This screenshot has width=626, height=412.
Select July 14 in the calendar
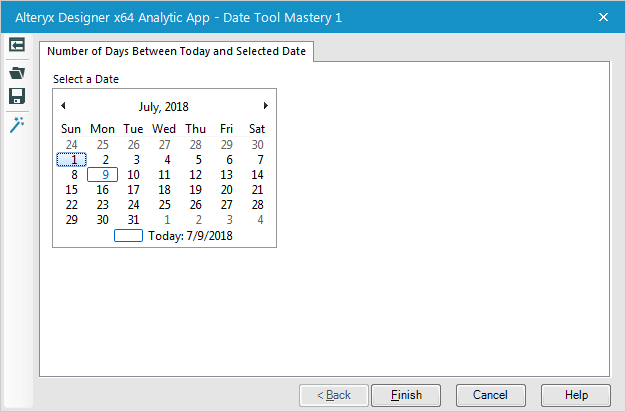pos(257,174)
